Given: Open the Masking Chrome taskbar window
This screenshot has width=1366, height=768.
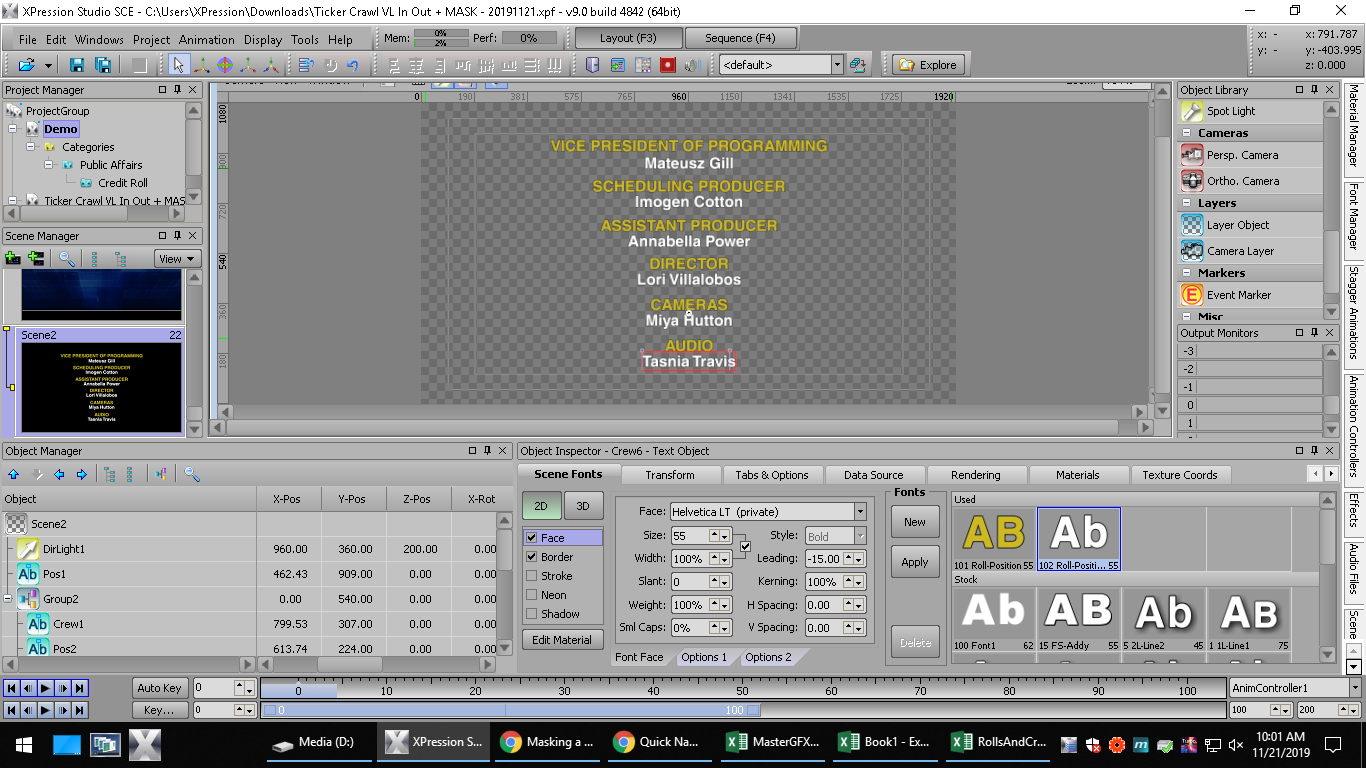Looking at the screenshot, I should coord(548,742).
